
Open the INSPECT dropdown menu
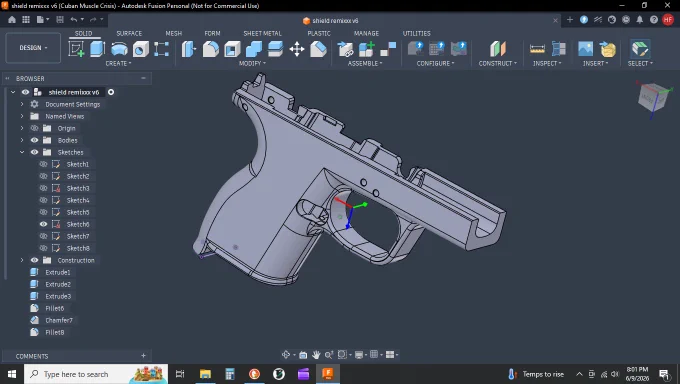point(547,63)
